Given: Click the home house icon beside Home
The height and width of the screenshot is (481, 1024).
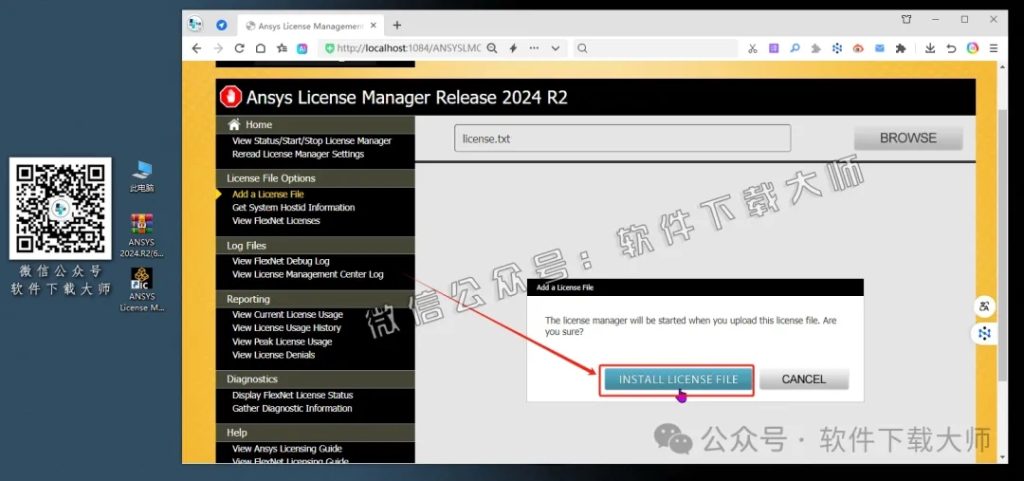Looking at the screenshot, I should coord(234,124).
